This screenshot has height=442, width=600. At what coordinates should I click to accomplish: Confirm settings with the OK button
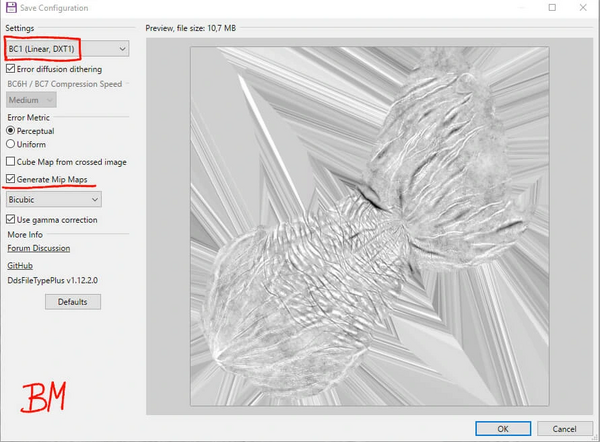click(502, 428)
